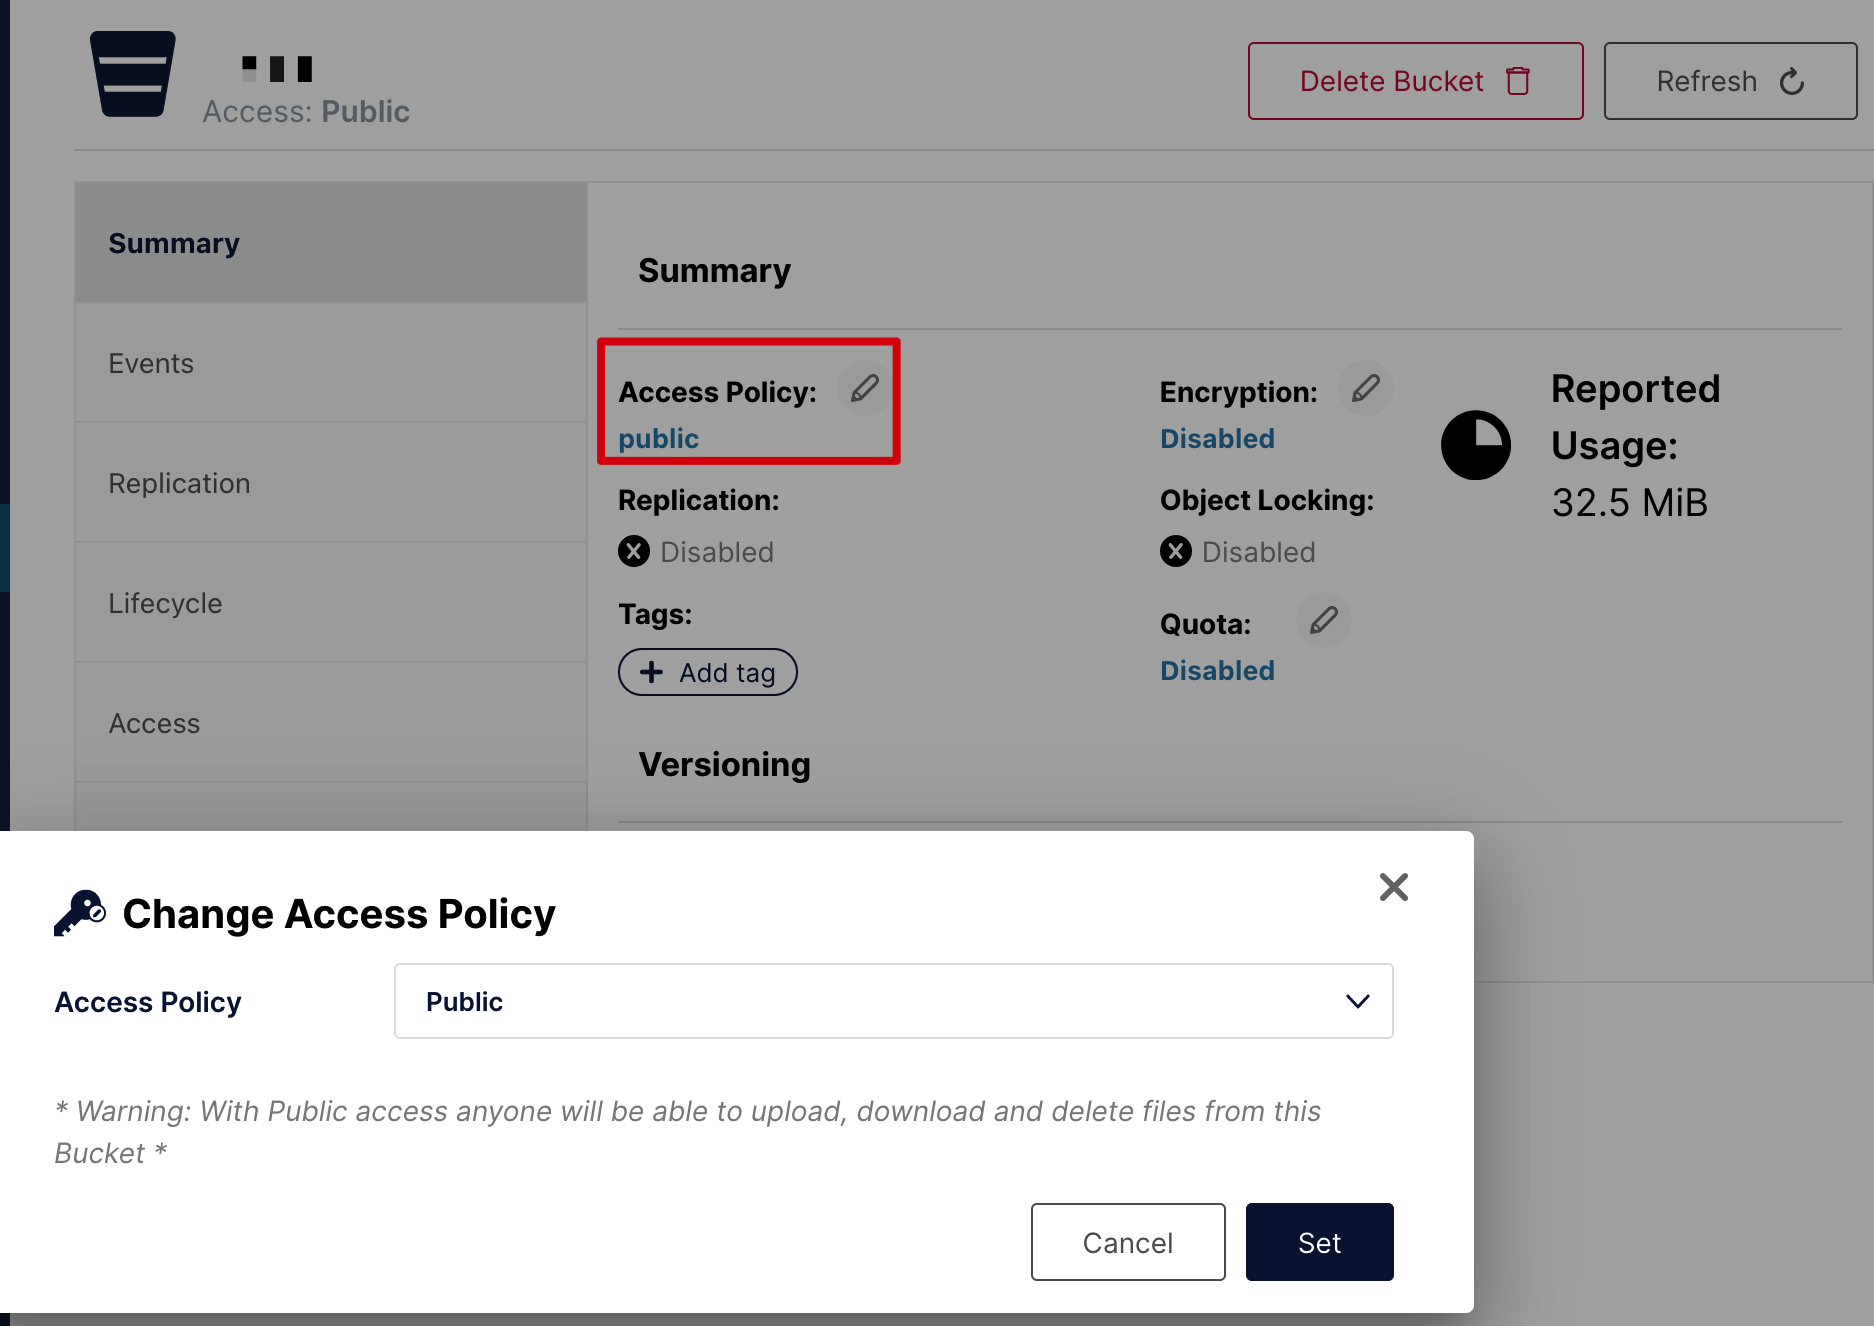Click the Quota edit pencil icon
This screenshot has width=1874, height=1326.
pos(1323,621)
